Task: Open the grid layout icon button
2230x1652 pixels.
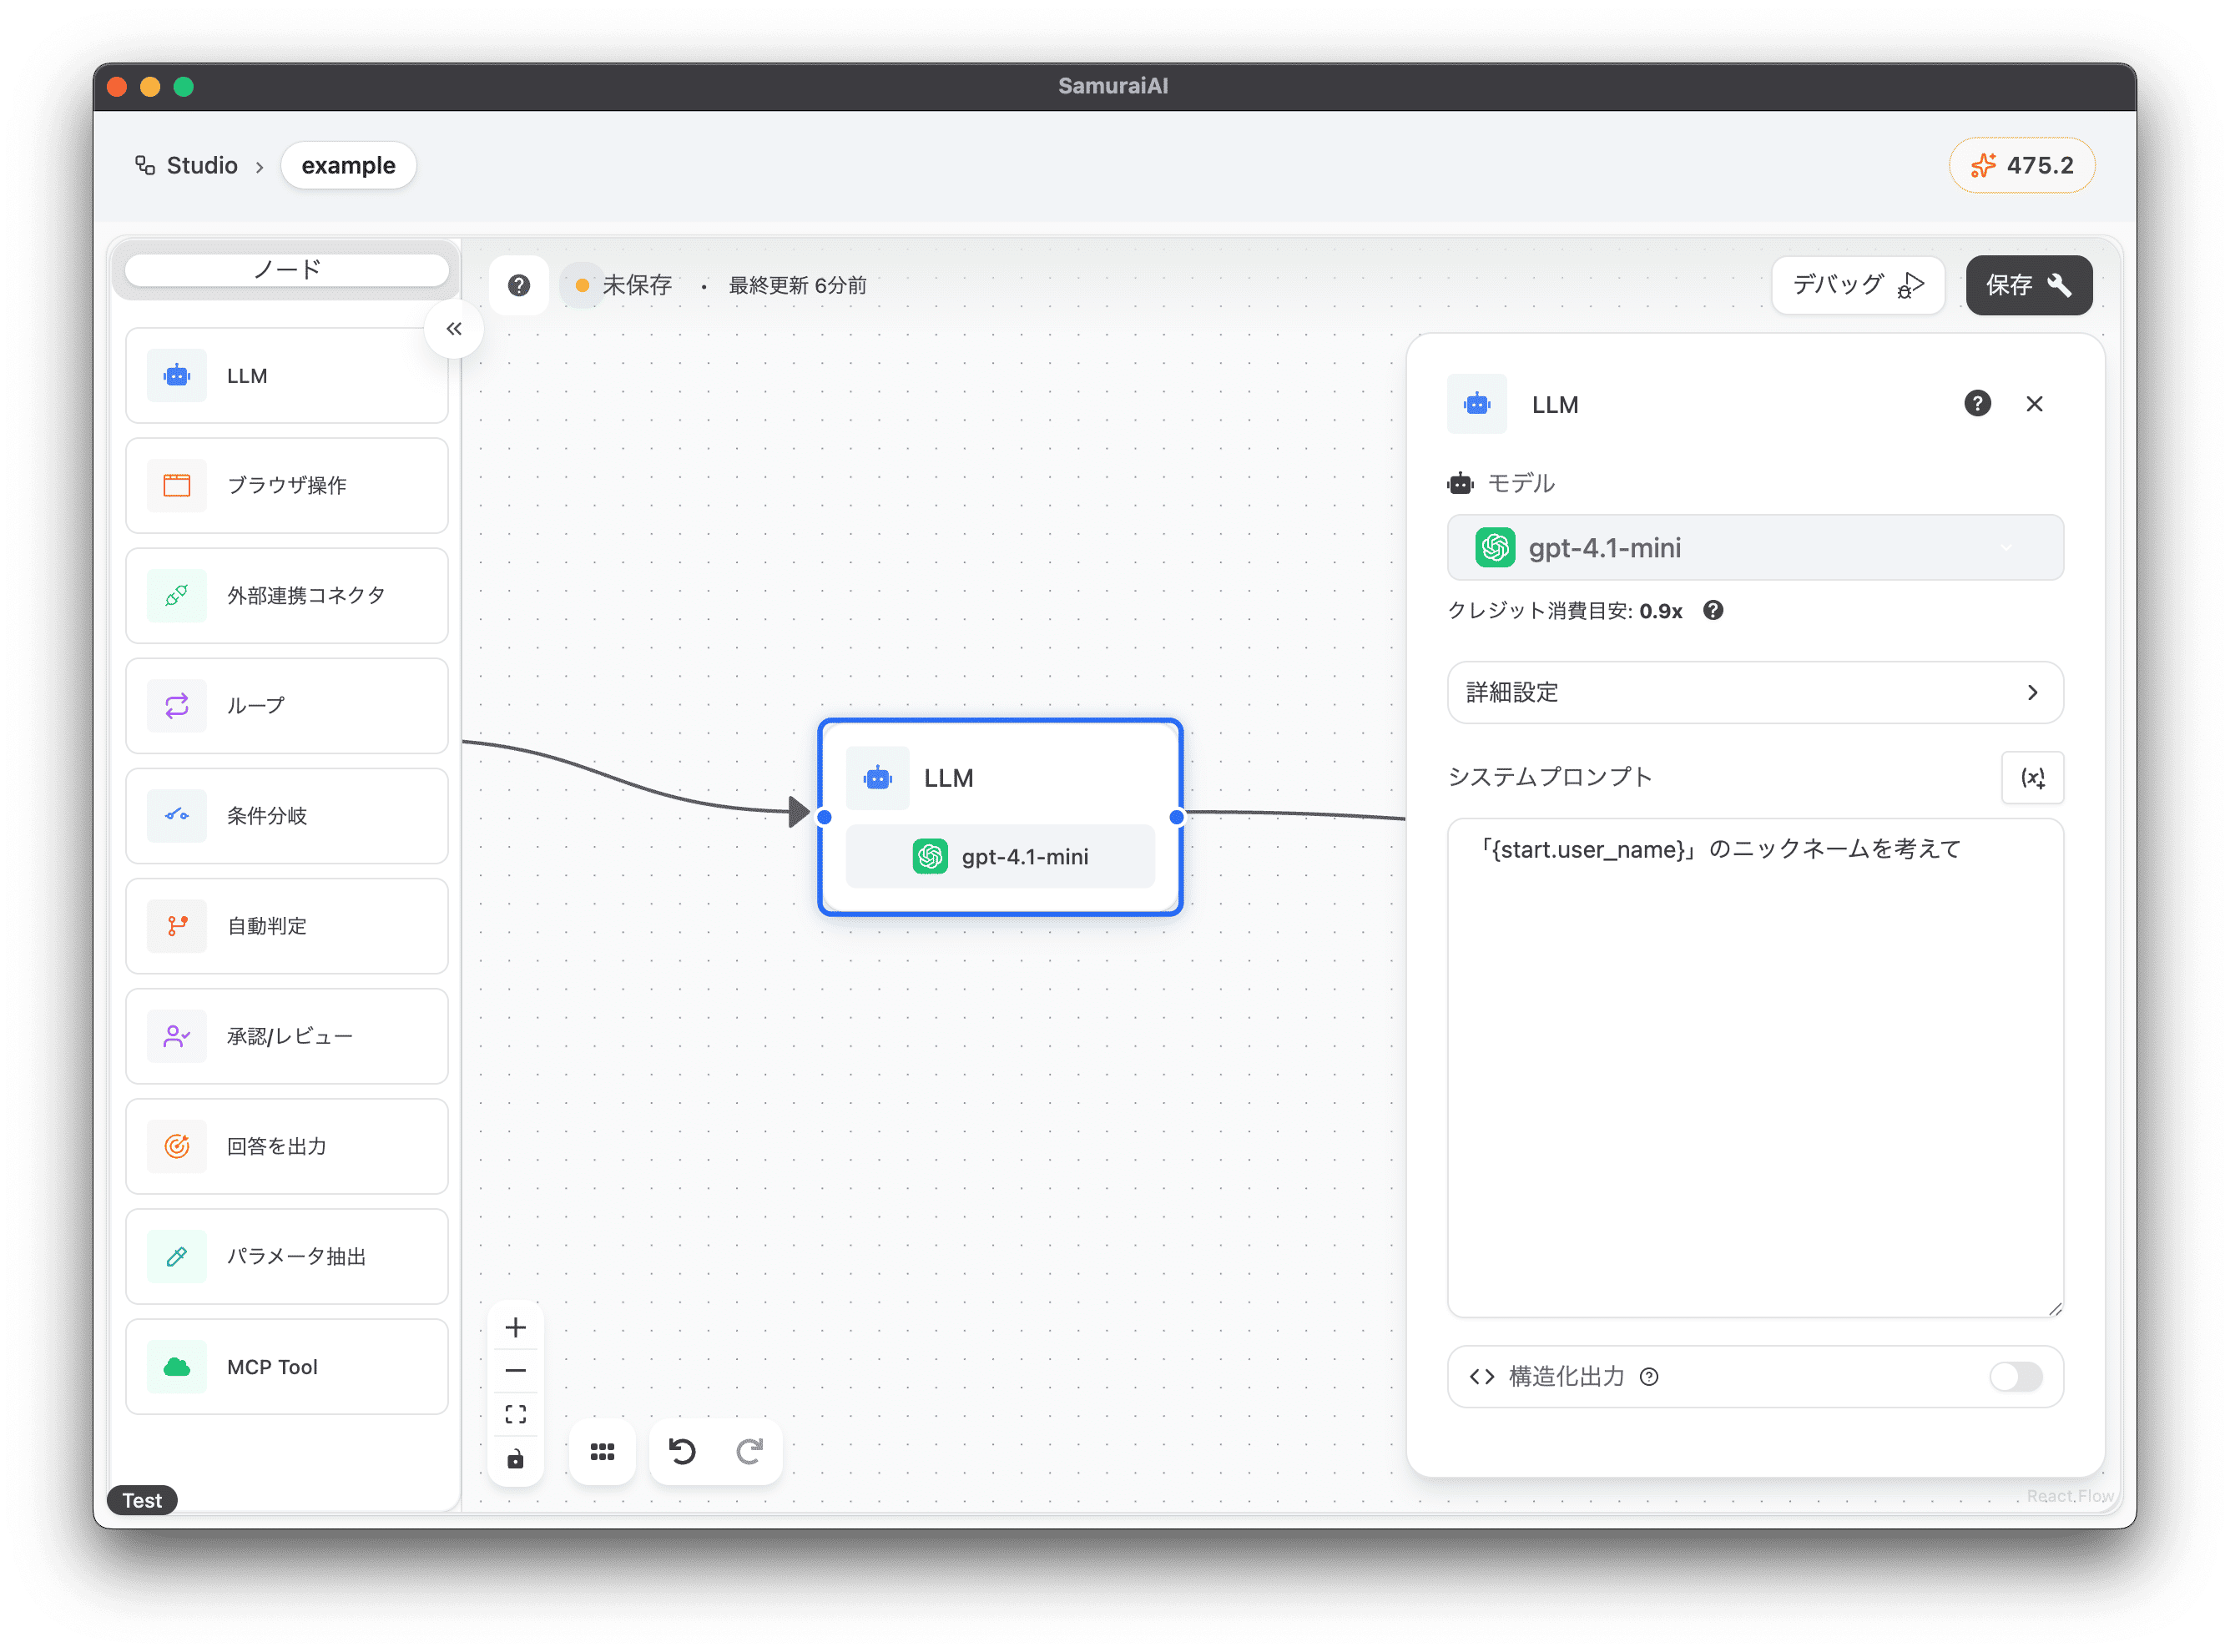Action: 602,1451
